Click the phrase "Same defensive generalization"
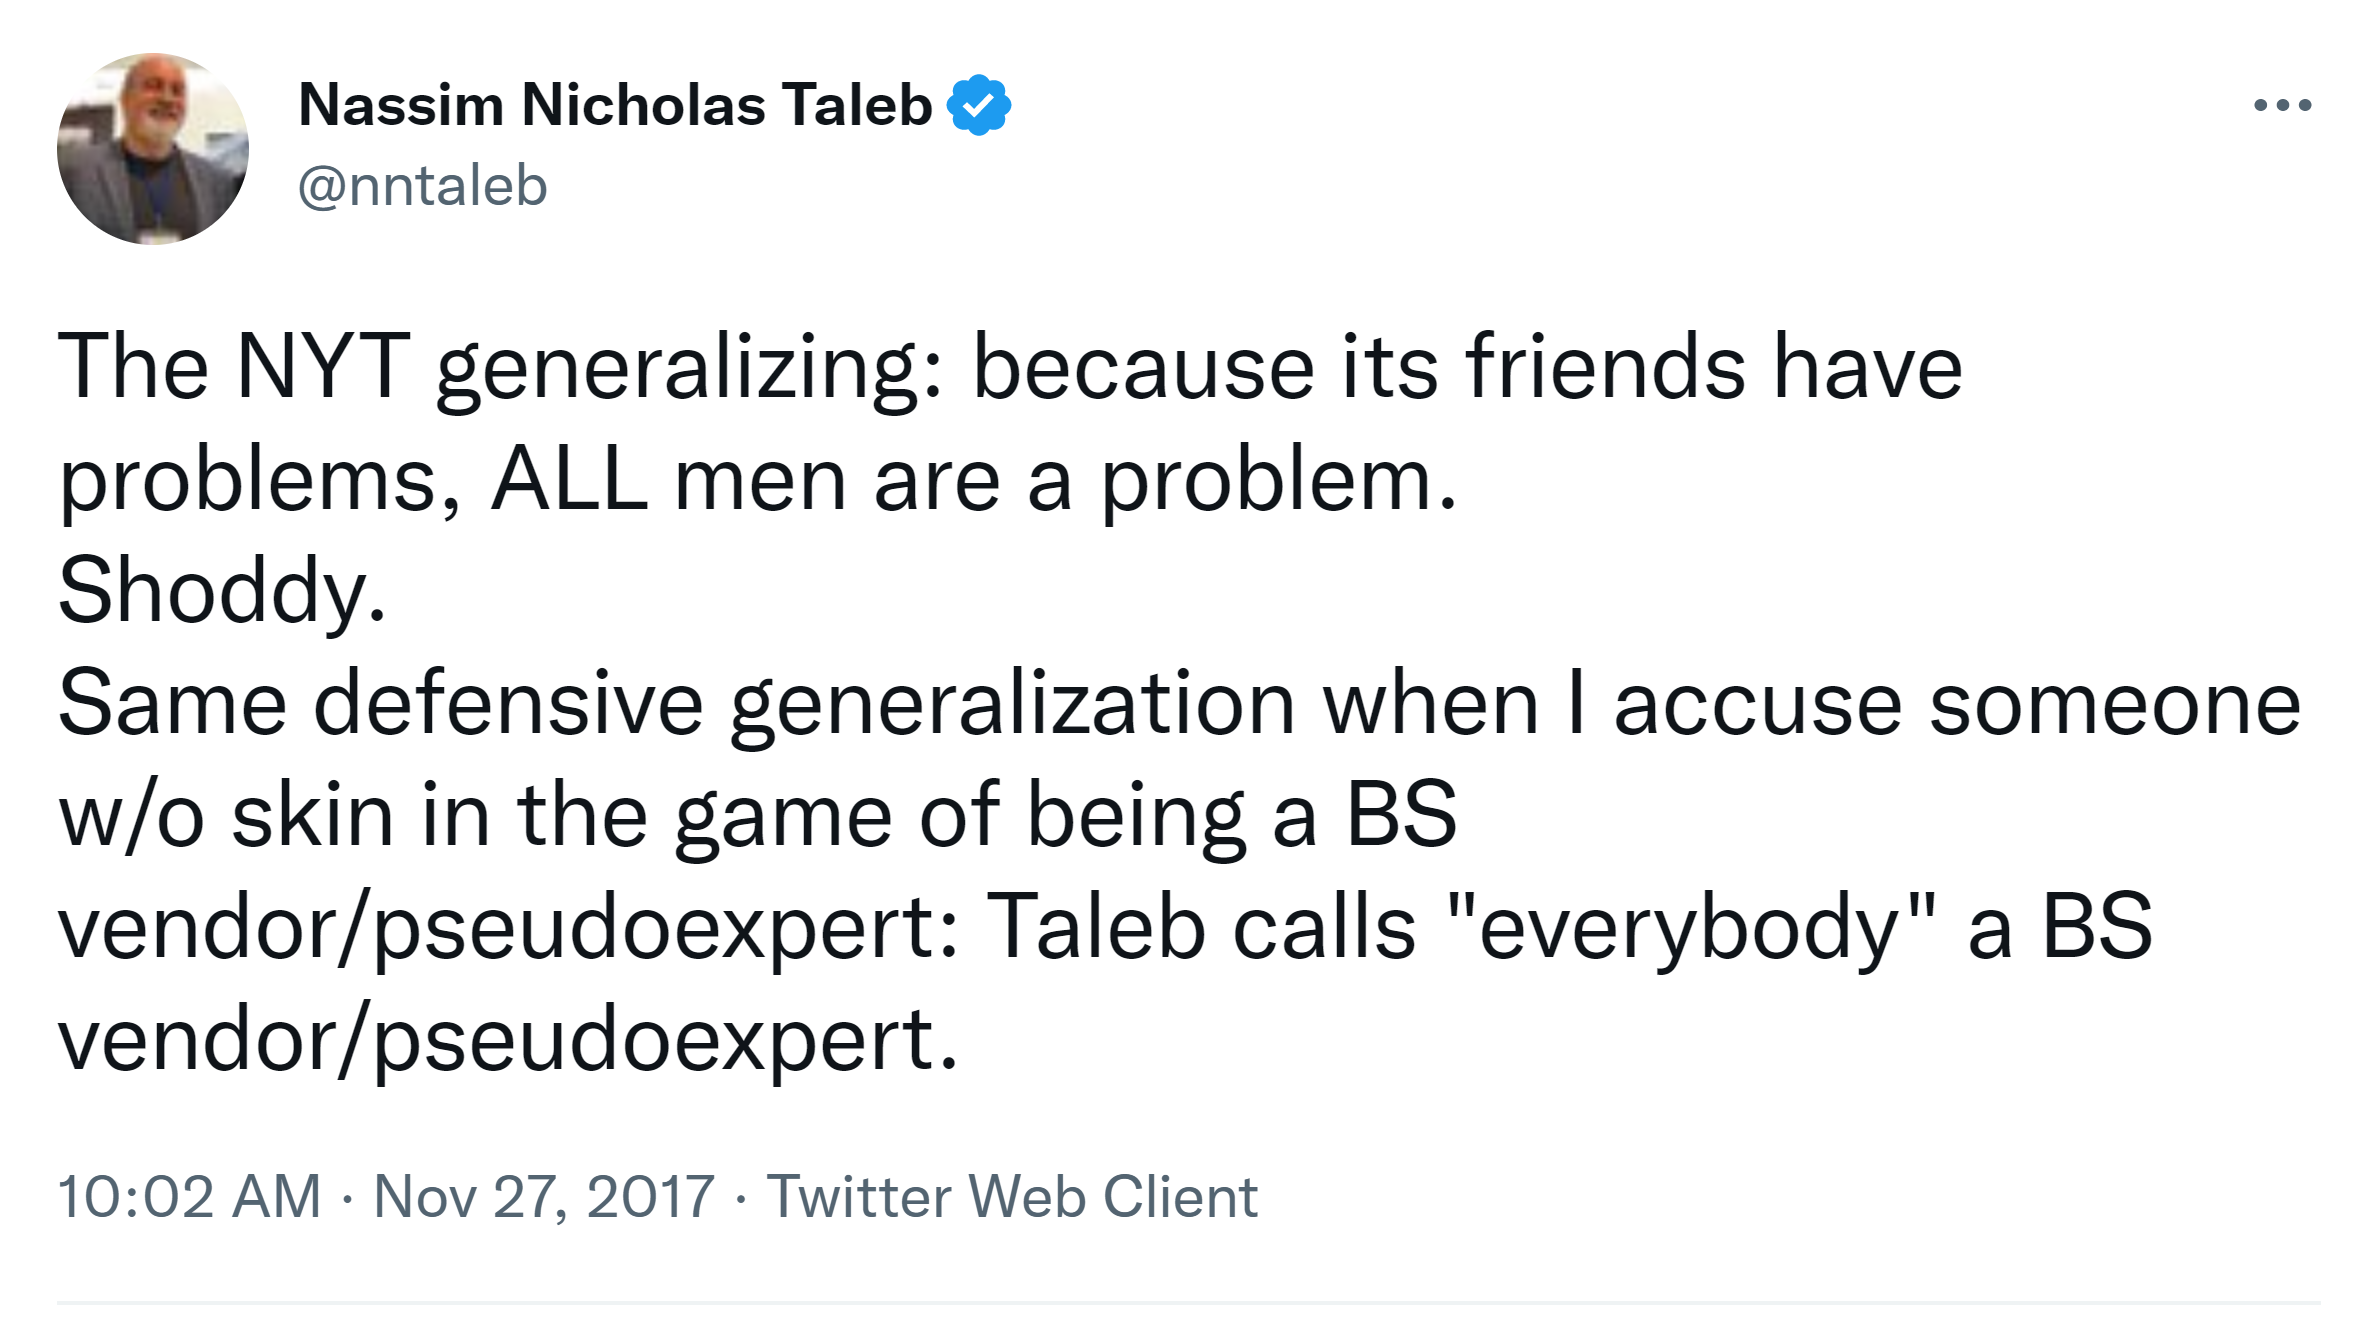Image resolution: width=2362 pixels, height=1339 pixels. click(x=677, y=704)
